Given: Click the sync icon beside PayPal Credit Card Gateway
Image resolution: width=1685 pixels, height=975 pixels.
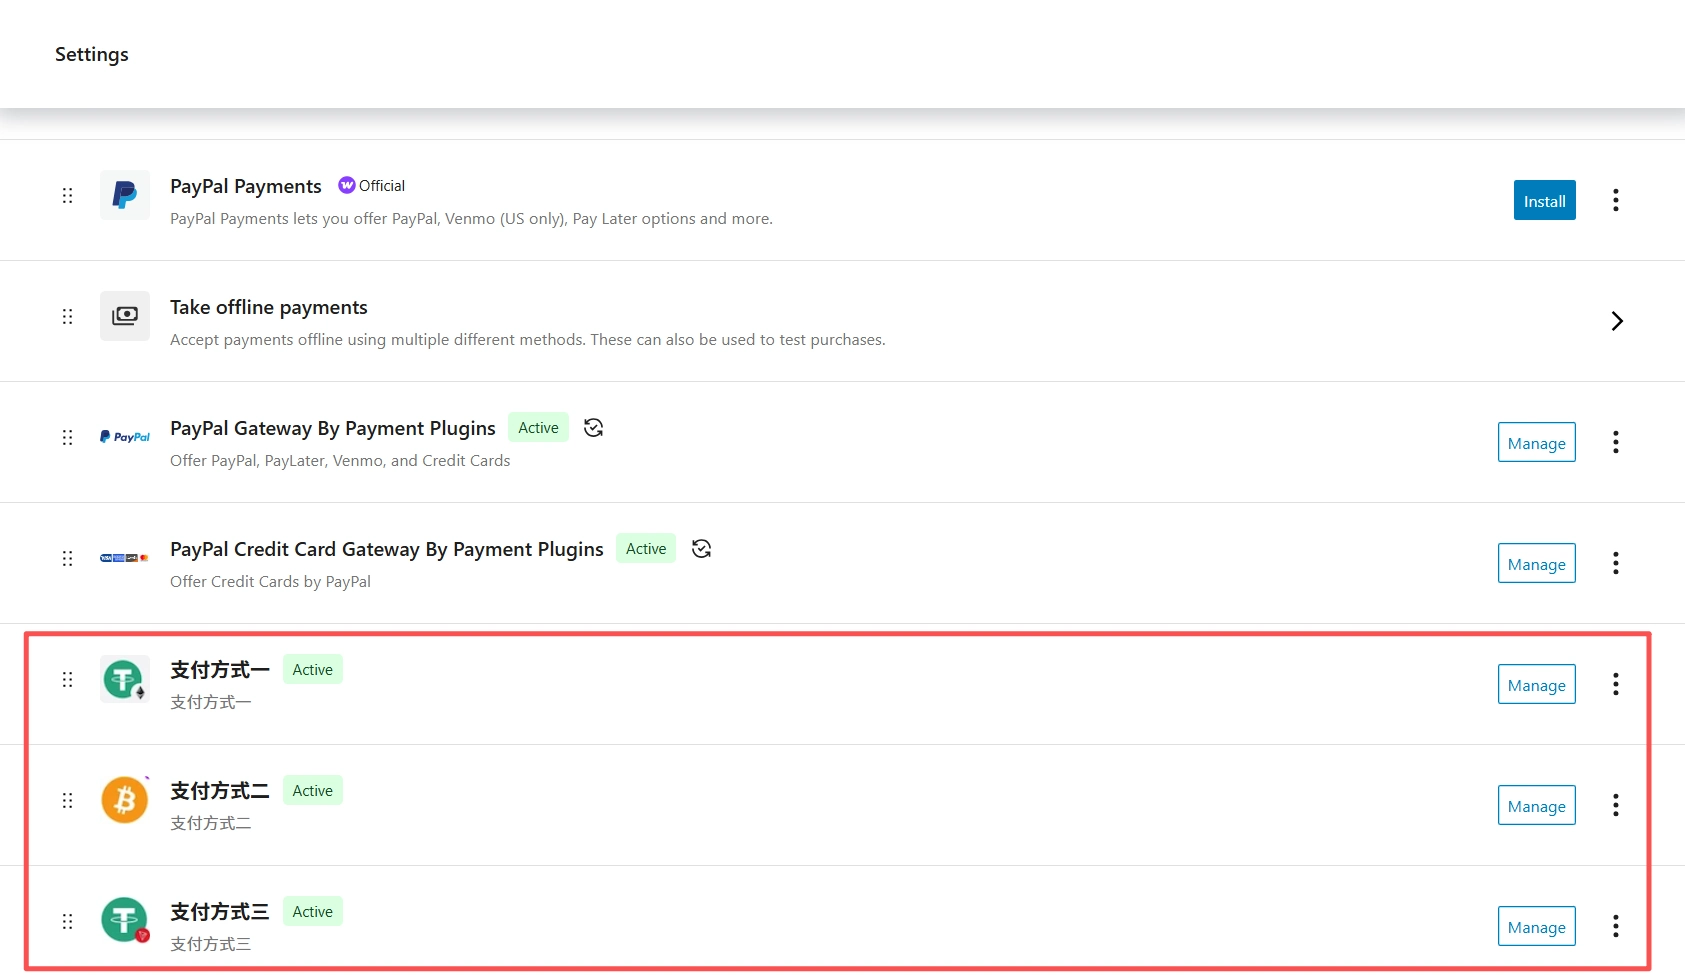Looking at the screenshot, I should (x=701, y=549).
